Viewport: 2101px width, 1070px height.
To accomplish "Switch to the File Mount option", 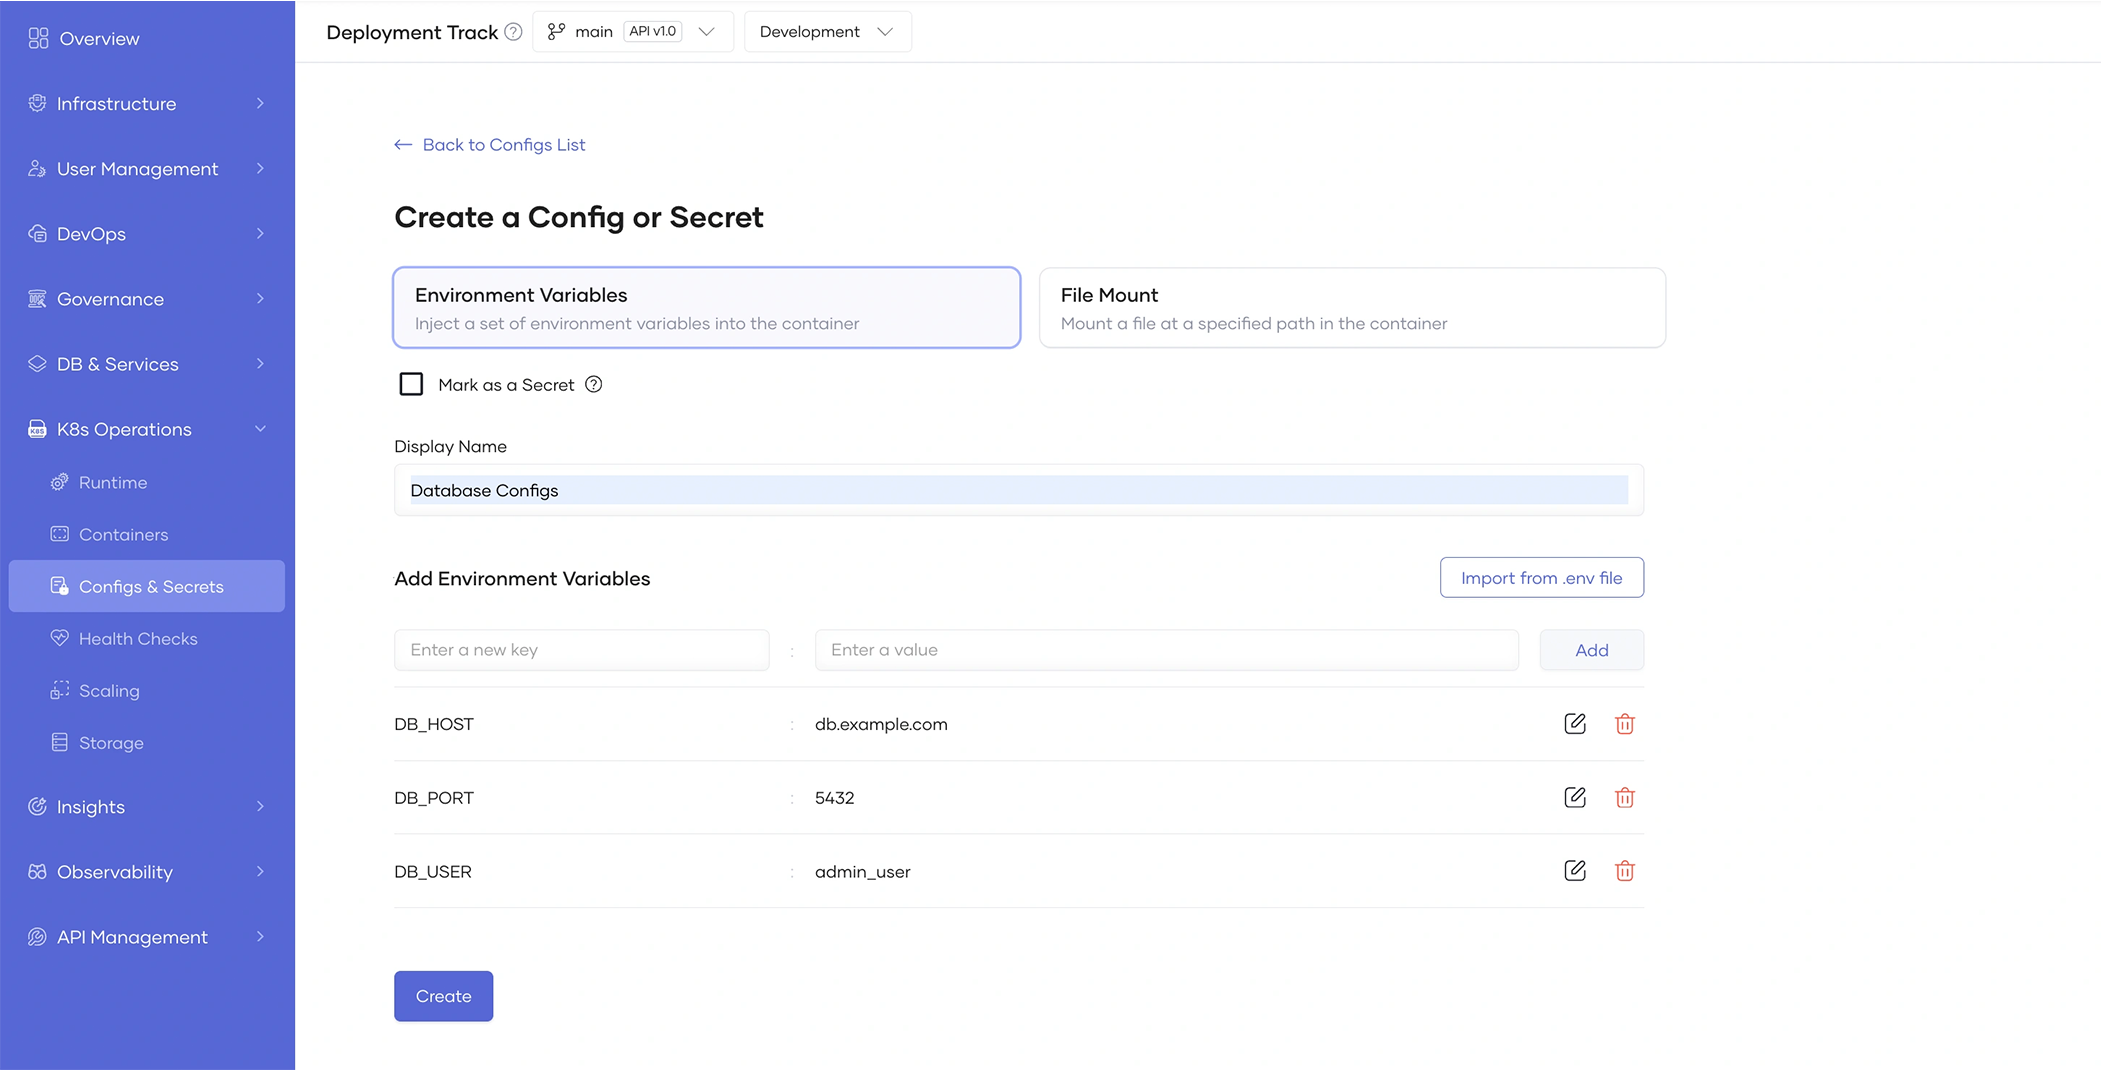I will 1351,307.
